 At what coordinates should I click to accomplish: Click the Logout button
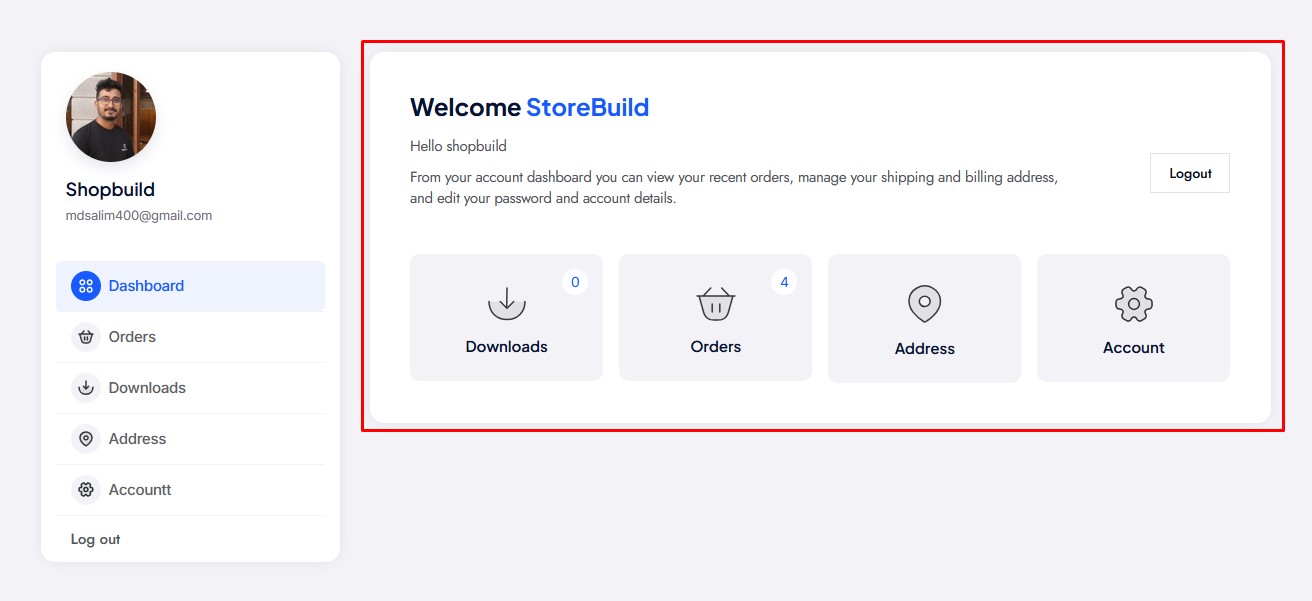click(1190, 173)
